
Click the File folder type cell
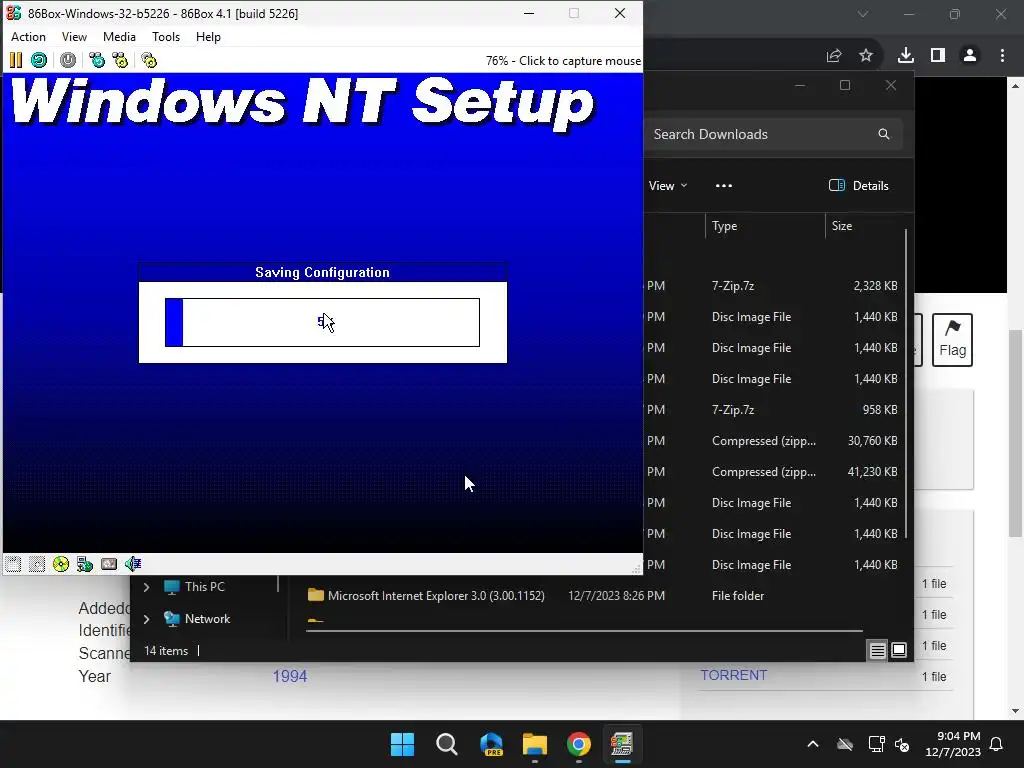point(738,596)
